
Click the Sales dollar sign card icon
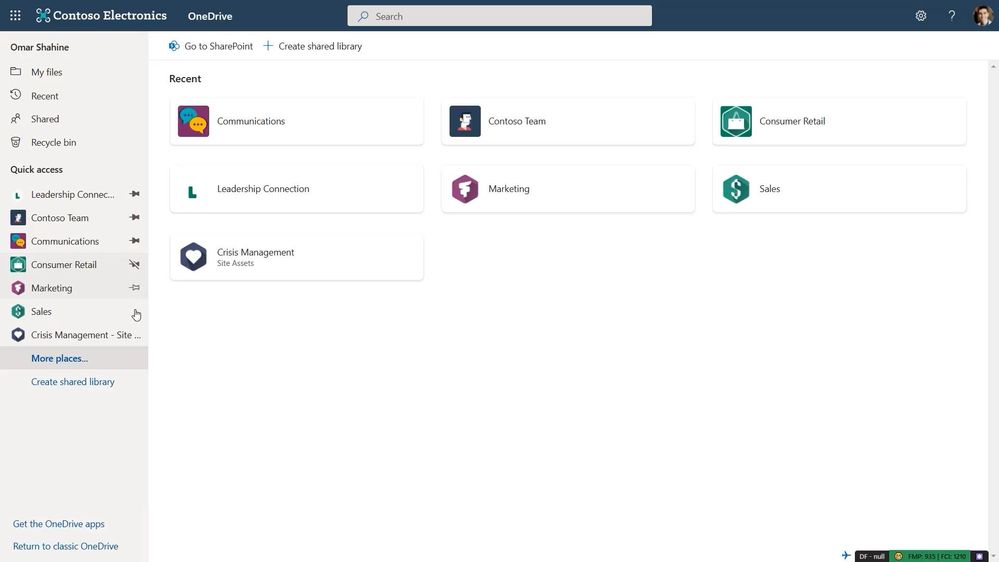click(x=736, y=189)
